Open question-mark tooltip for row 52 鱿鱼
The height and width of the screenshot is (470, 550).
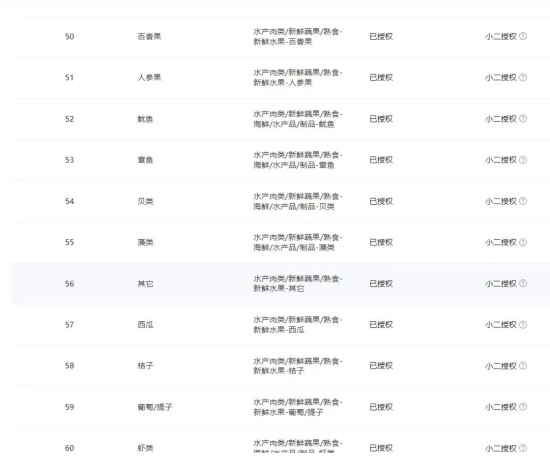click(523, 119)
